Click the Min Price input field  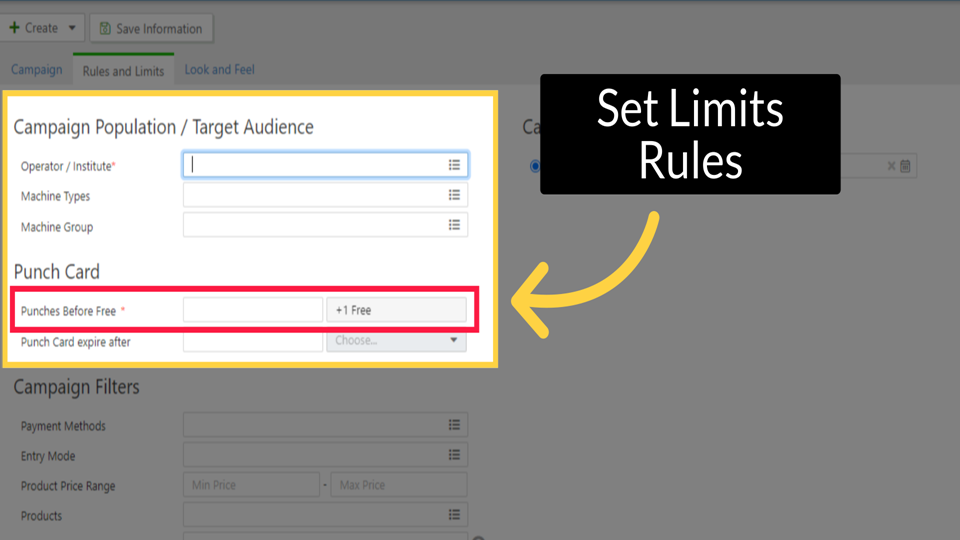click(251, 485)
